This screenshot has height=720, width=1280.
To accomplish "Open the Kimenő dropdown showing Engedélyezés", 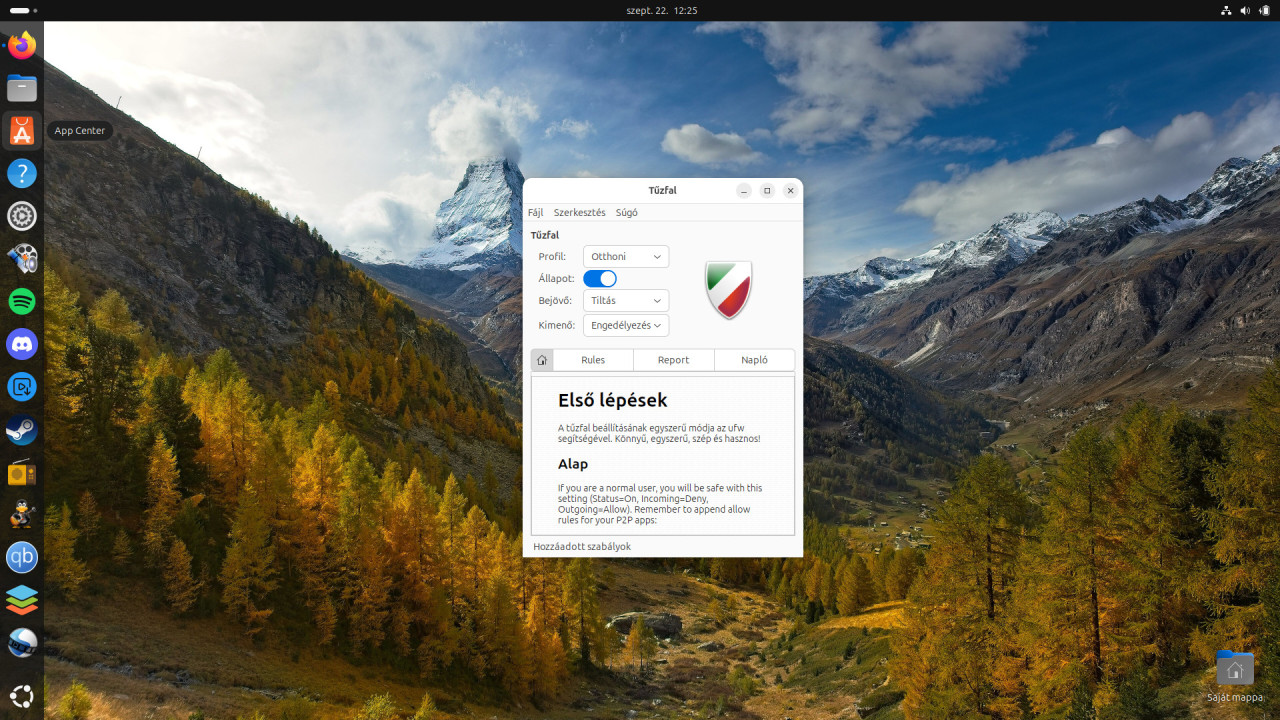I will point(626,325).
